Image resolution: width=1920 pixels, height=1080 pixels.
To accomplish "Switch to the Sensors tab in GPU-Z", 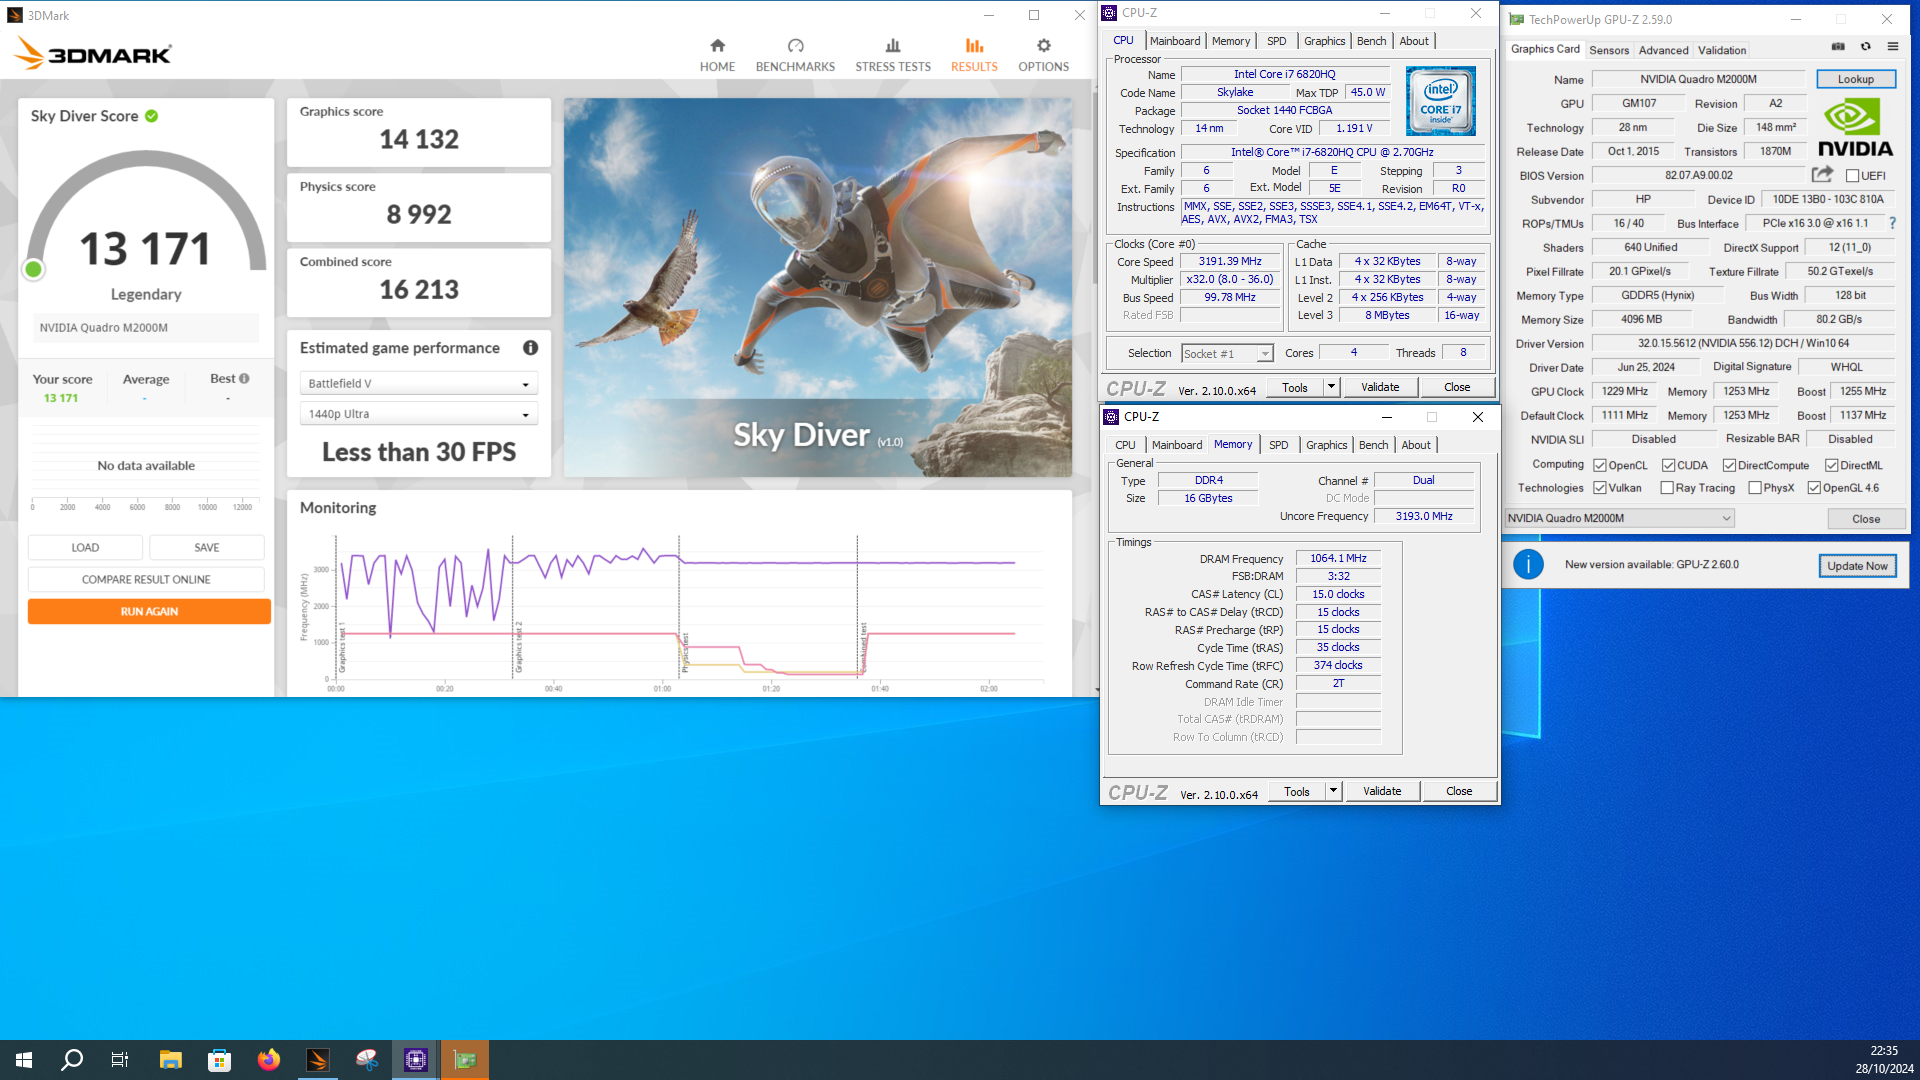I will point(1609,50).
